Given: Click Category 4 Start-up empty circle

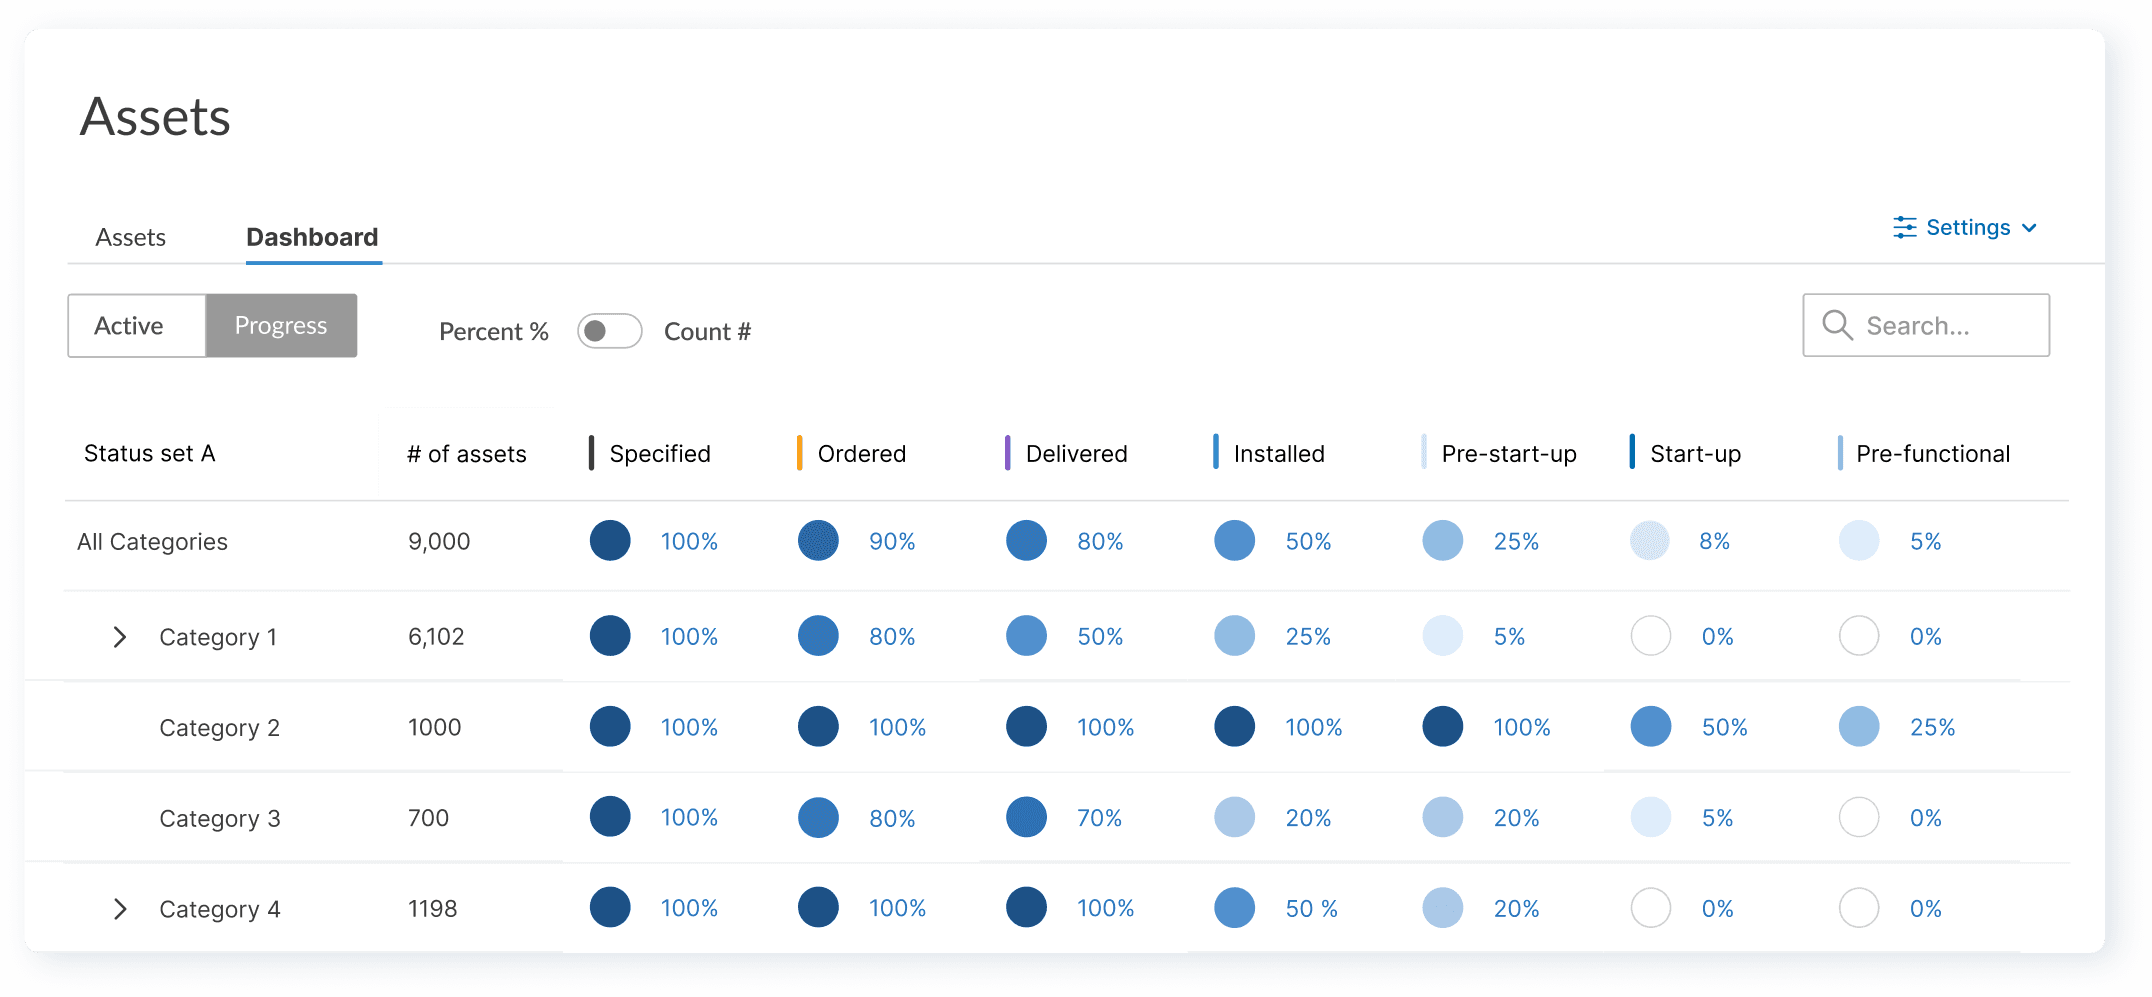Looking at the screenshot, I should (1651, 908).
